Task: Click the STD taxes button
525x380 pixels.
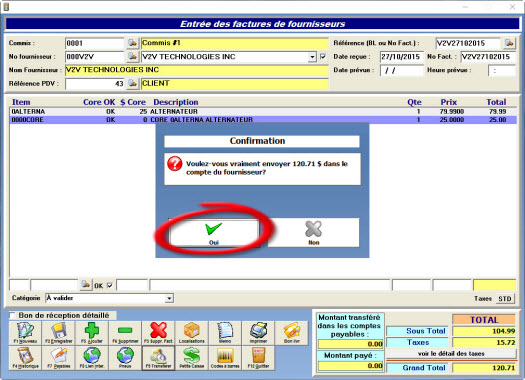Action: tap(505, 298)
